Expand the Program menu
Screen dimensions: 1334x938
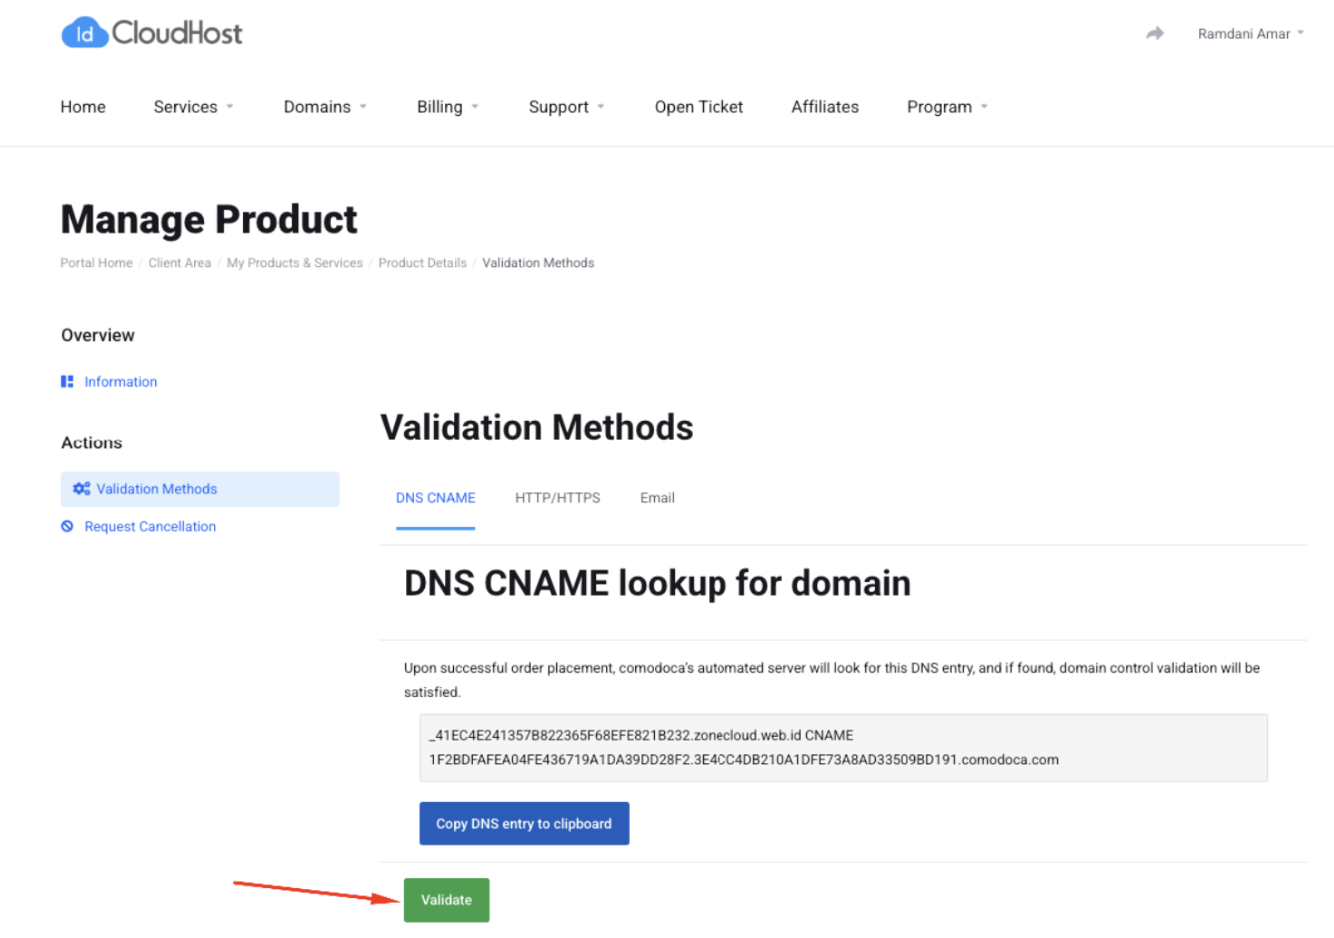(947, 107)
